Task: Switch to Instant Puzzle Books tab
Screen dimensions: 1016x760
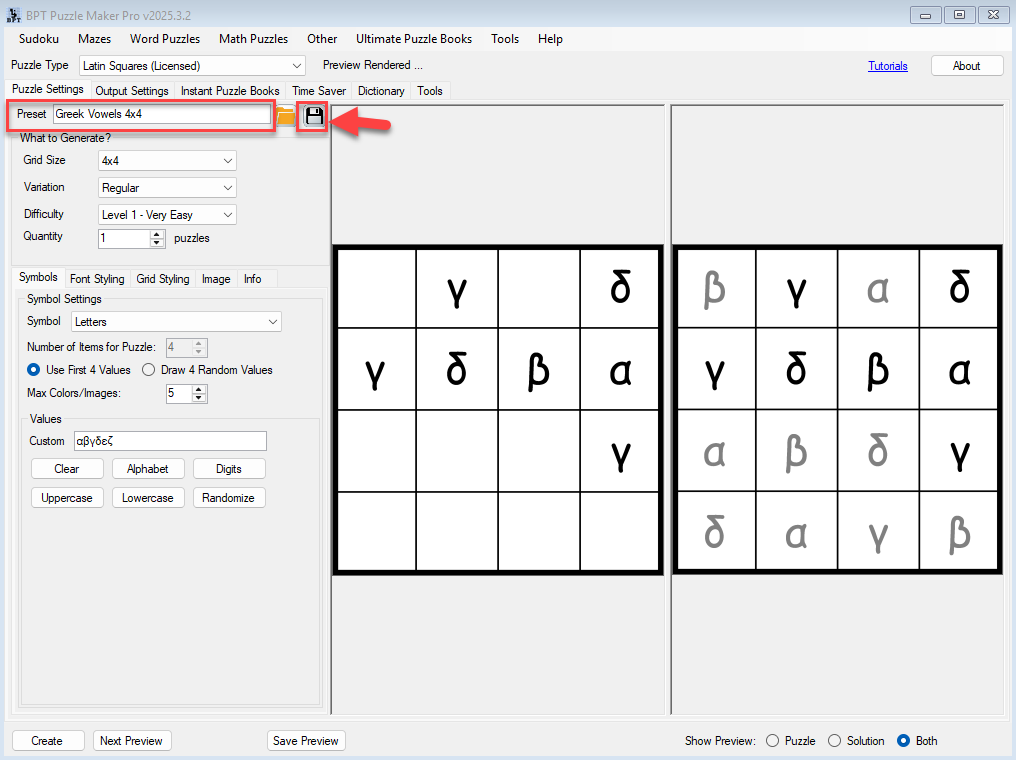Action: click(230, 91)
